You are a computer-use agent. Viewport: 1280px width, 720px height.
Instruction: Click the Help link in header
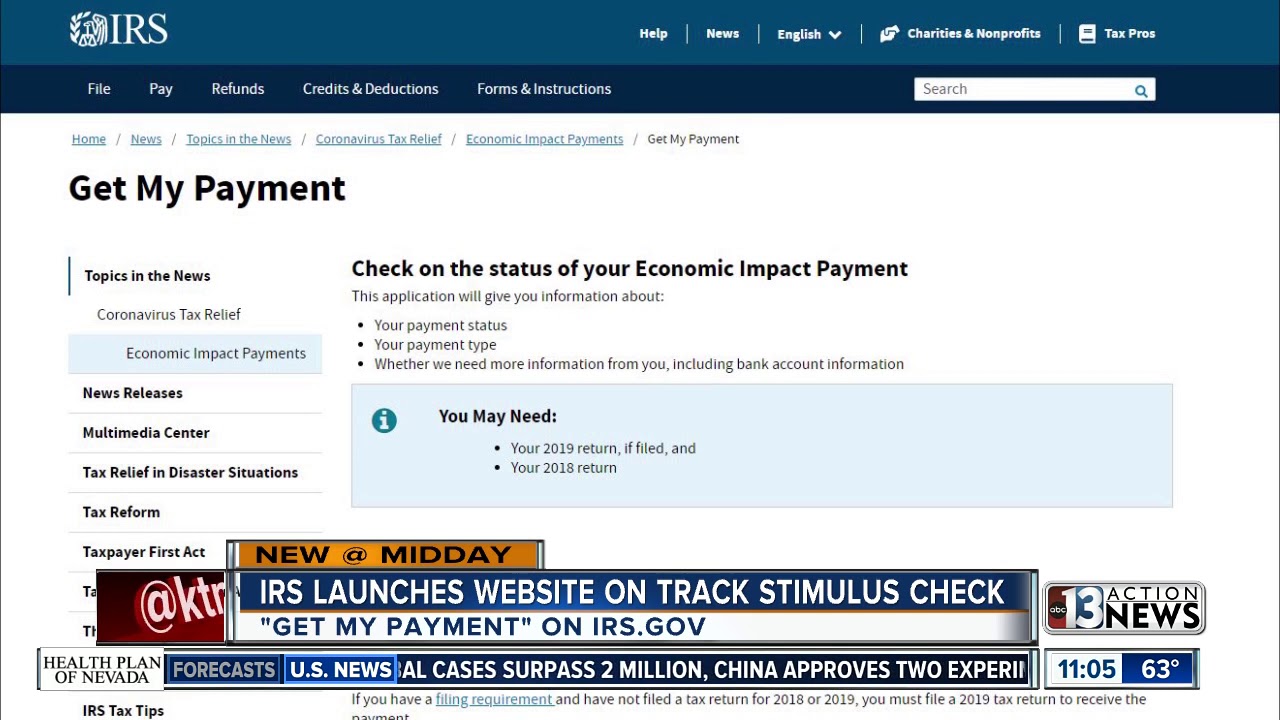point(653,33)
